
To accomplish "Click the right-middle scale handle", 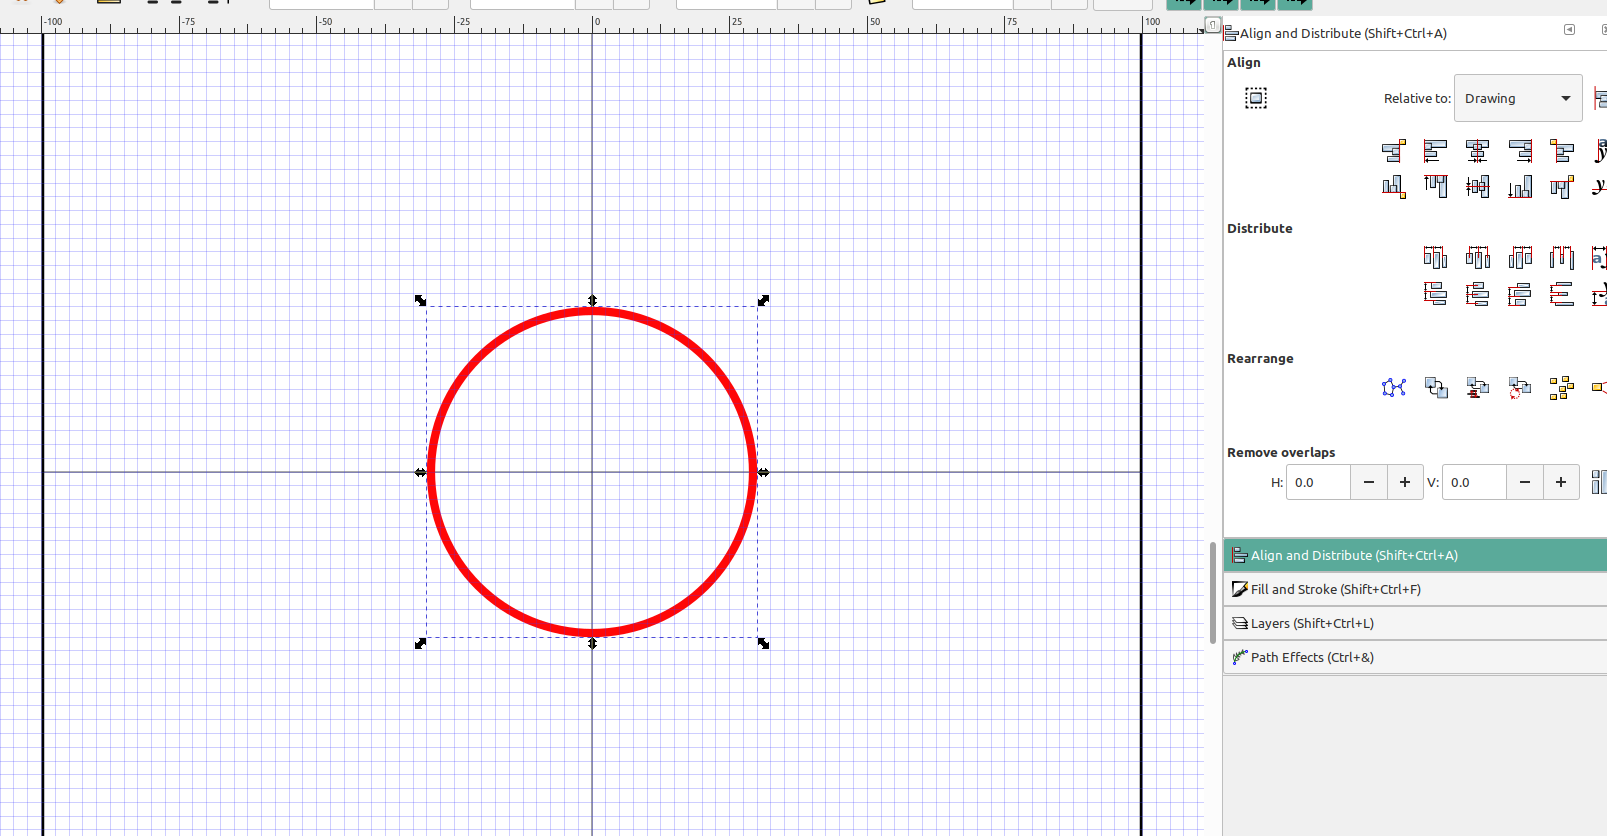I will tap(764, 472).
